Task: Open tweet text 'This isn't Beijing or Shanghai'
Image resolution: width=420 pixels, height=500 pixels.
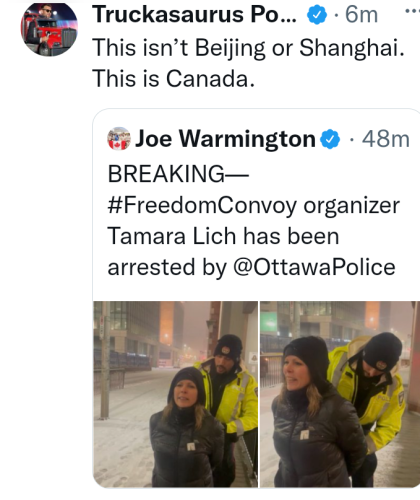Action: pos(249,48)
